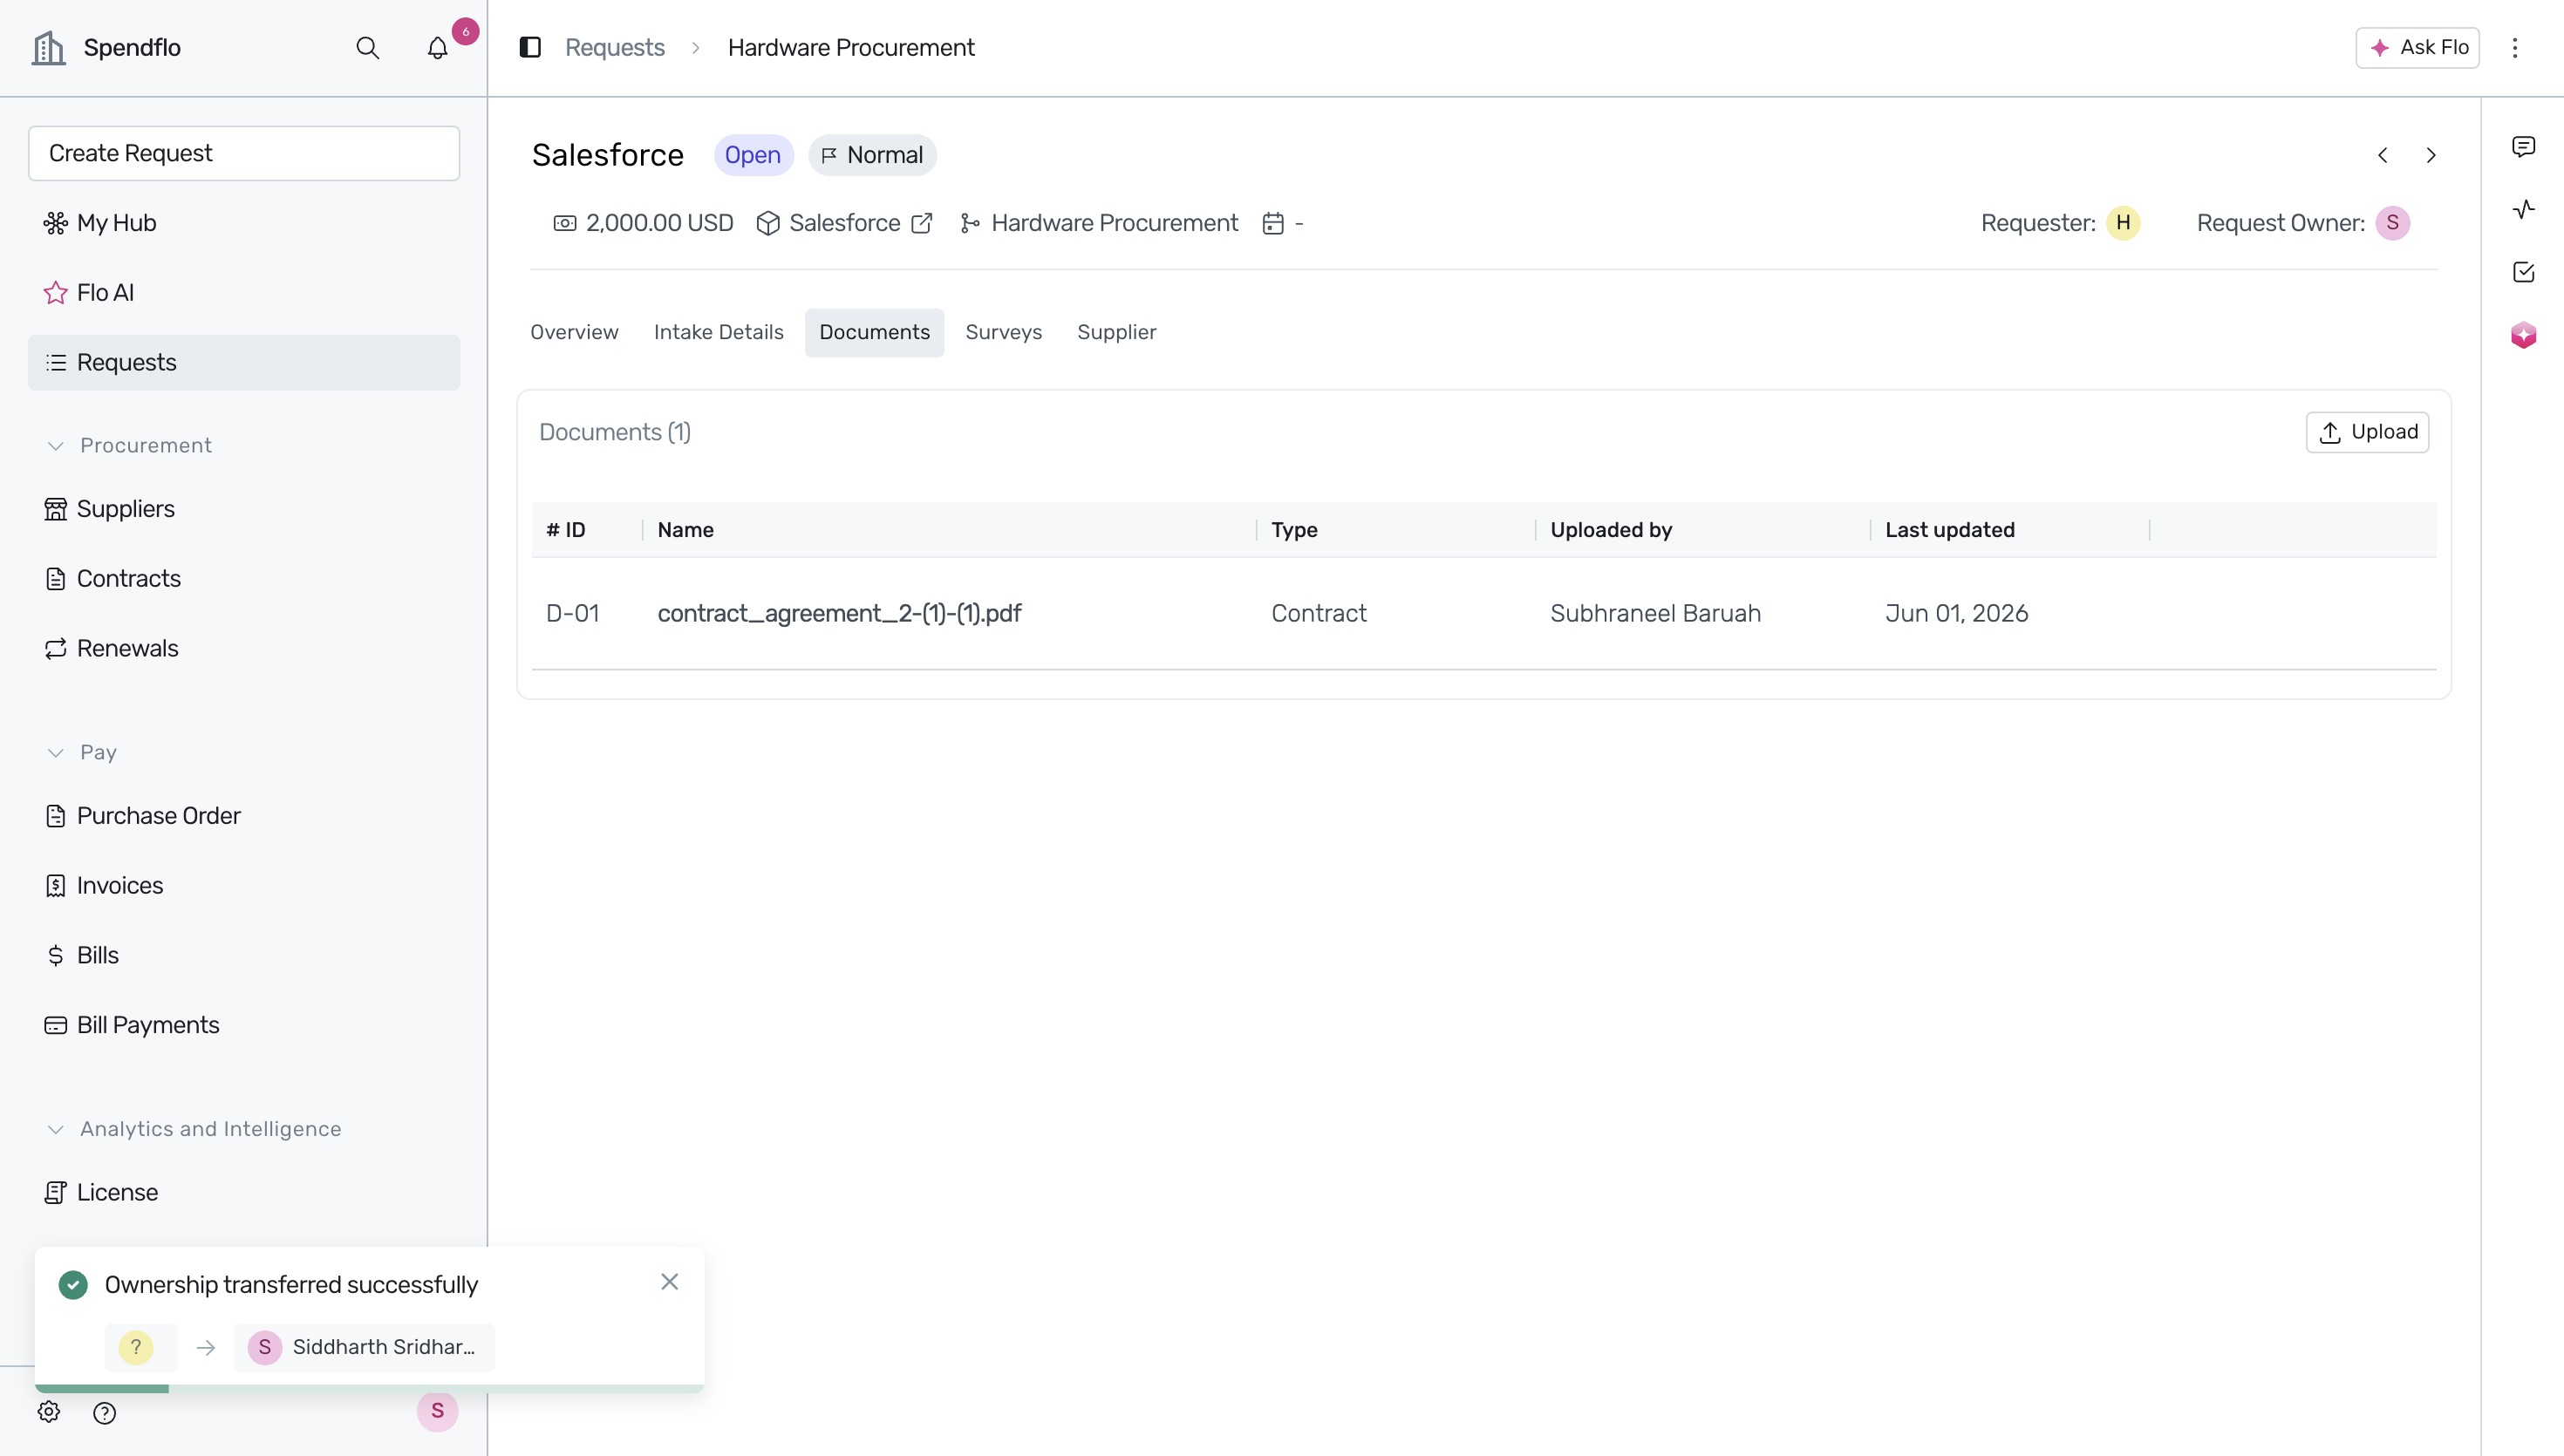Open the search icon in sidebar header

(x=367, y=48)
